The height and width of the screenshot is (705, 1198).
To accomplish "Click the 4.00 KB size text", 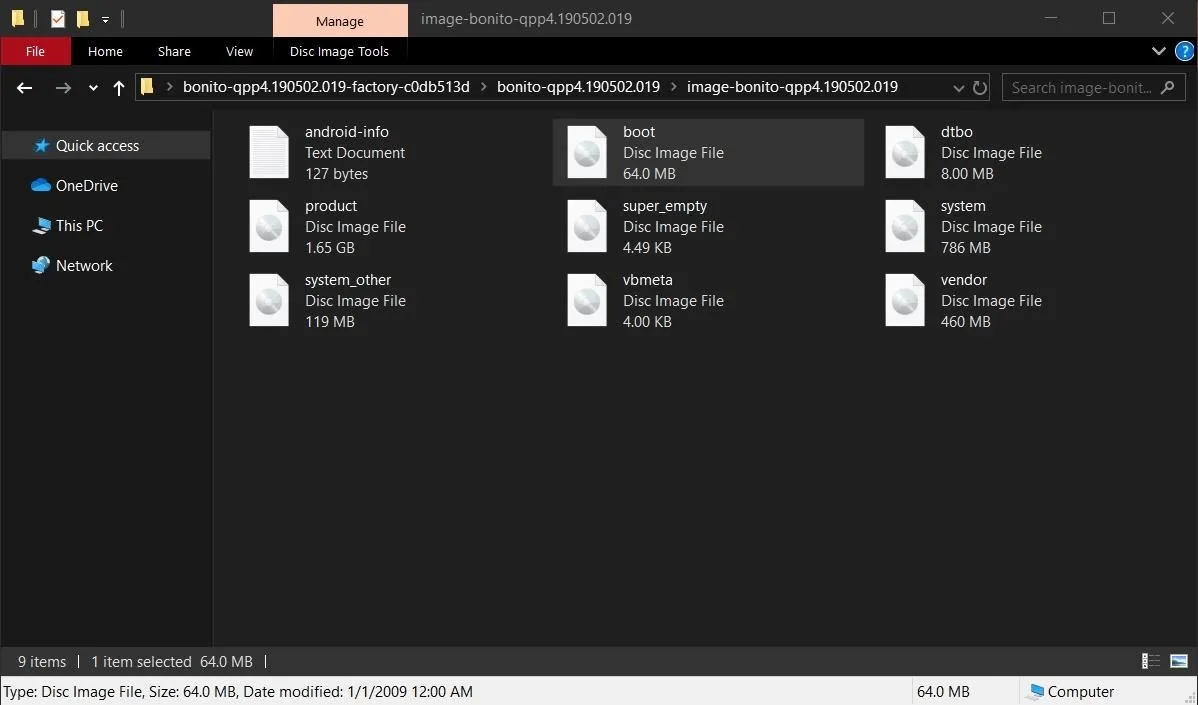I will [647, 322].
